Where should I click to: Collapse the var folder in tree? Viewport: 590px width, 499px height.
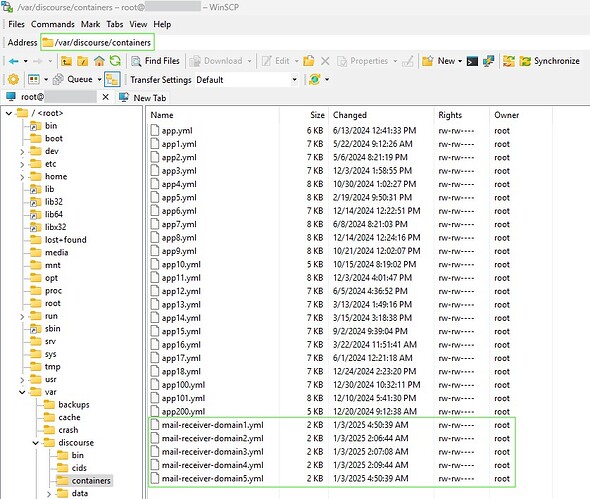pyautogui.click(x=22, y=393)
